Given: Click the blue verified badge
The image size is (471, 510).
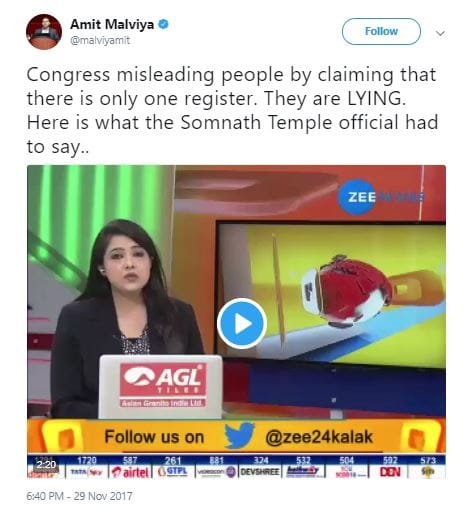Looking at the screenshot, I should pos(163,24).
